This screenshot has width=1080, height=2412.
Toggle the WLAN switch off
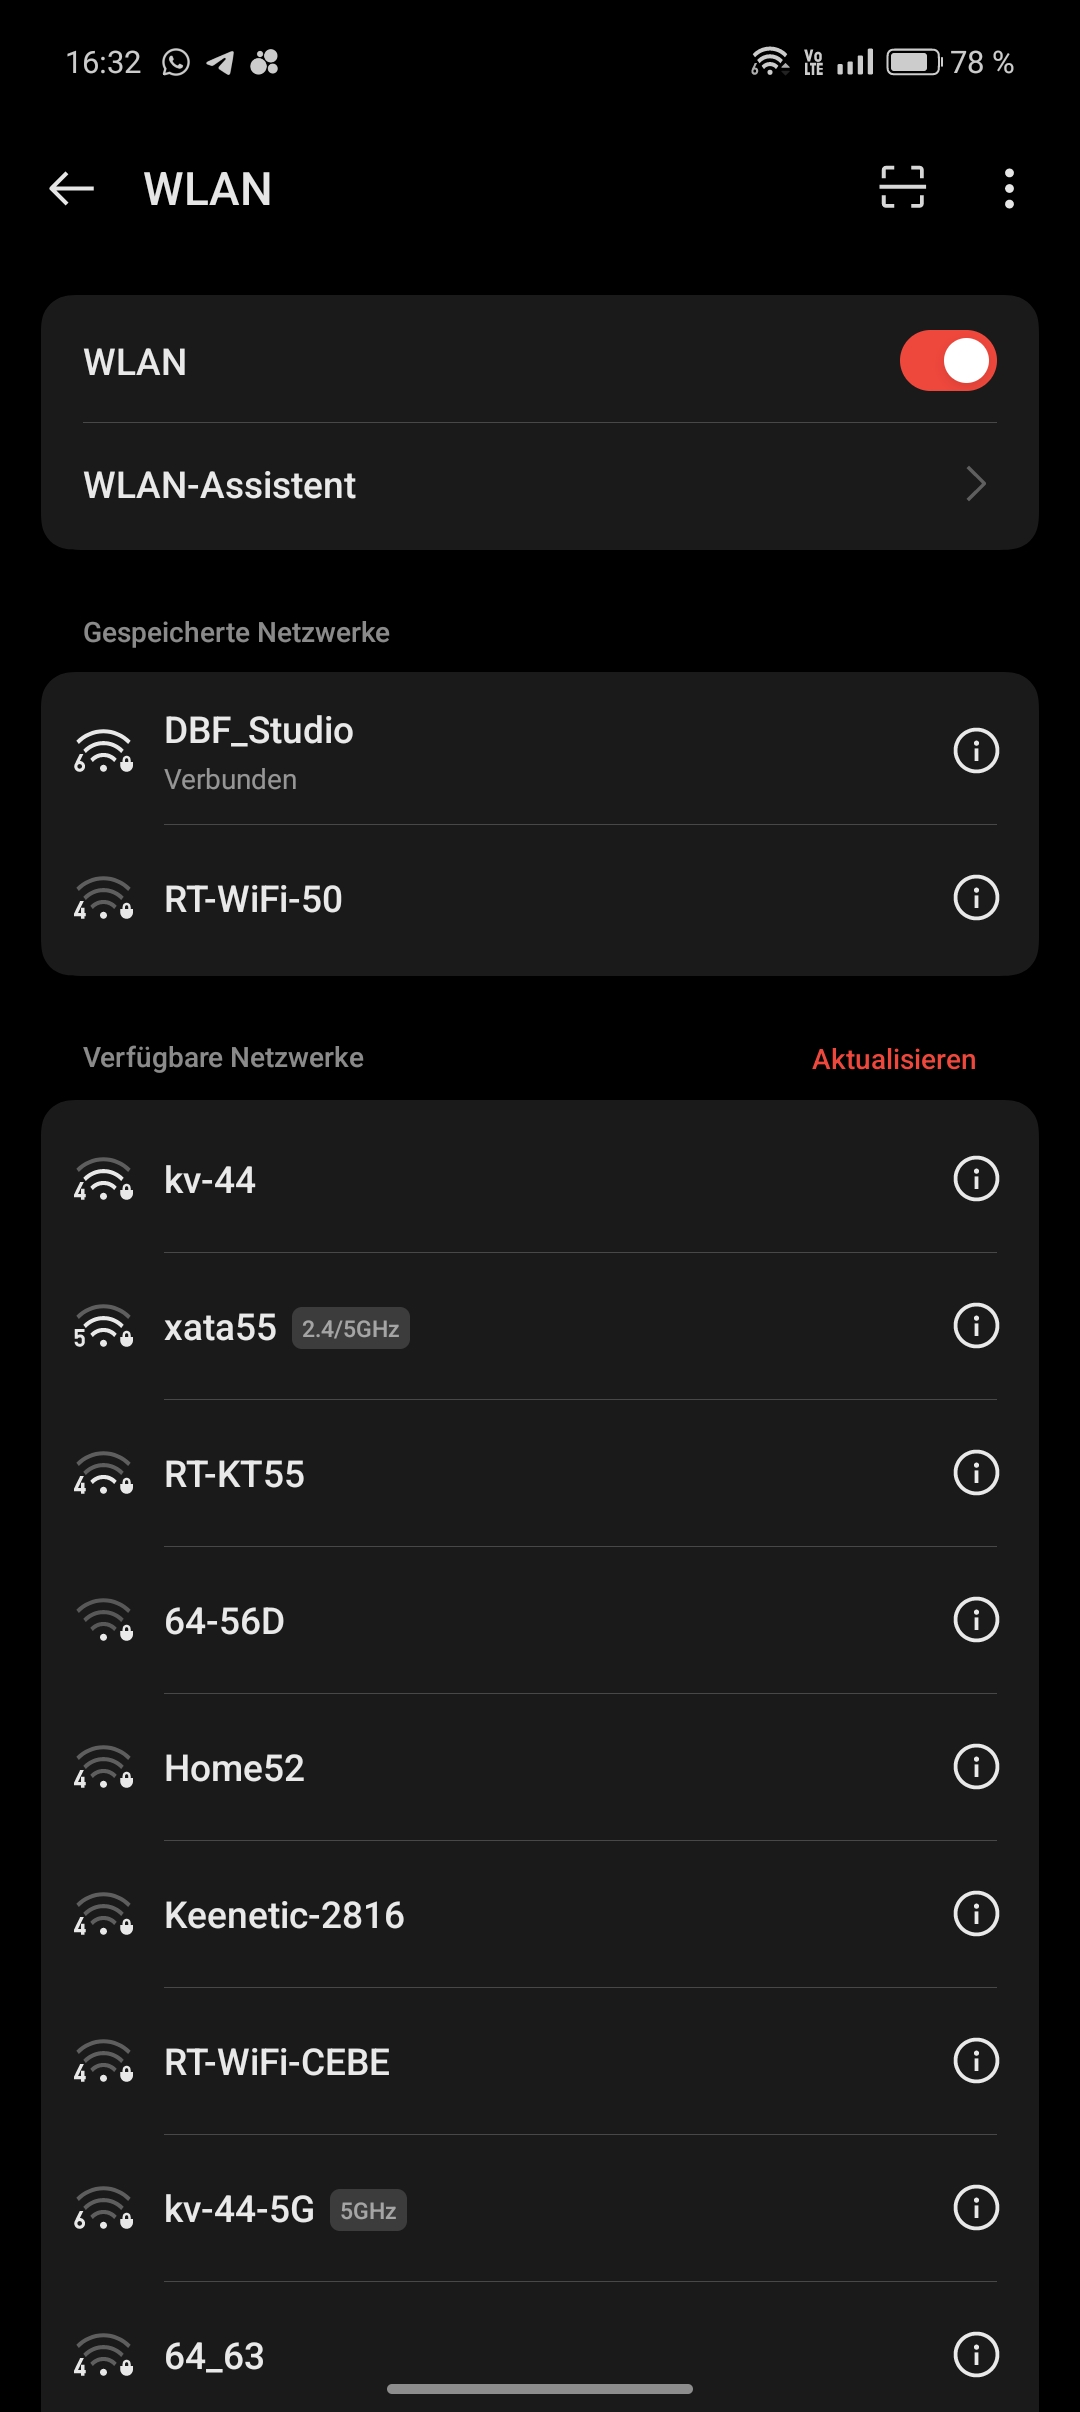point(947,361)
